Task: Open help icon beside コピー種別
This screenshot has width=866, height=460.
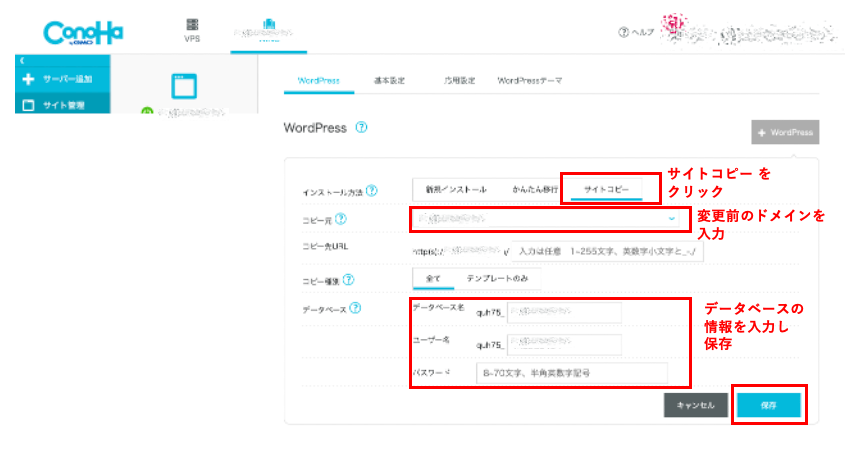Action: [x=348, y=279]
